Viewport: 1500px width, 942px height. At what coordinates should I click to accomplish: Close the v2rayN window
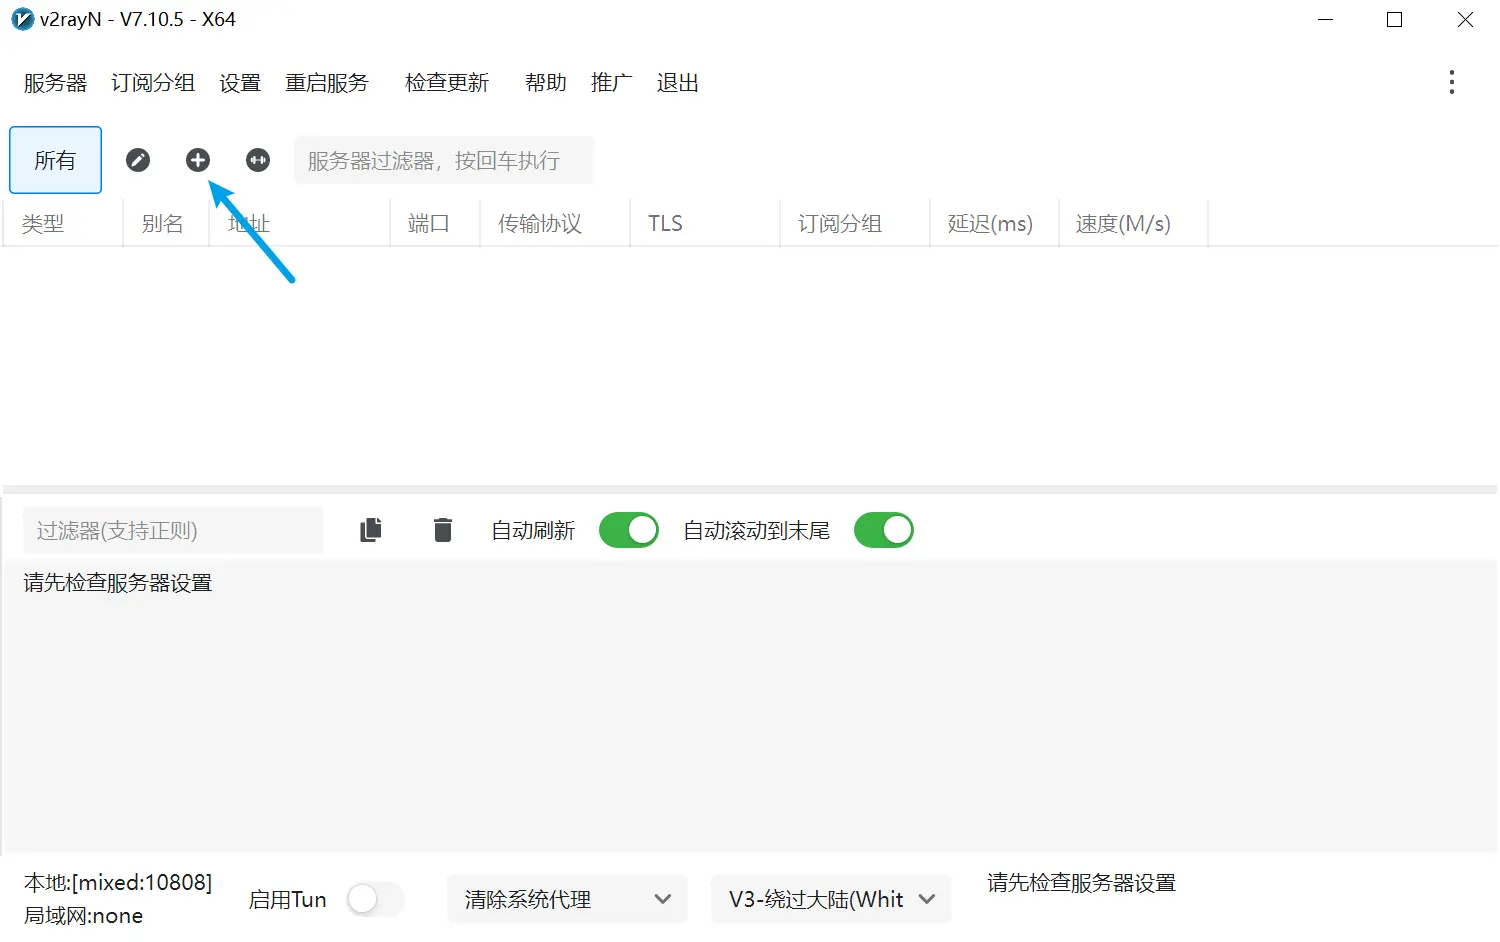coord(1465,20)
